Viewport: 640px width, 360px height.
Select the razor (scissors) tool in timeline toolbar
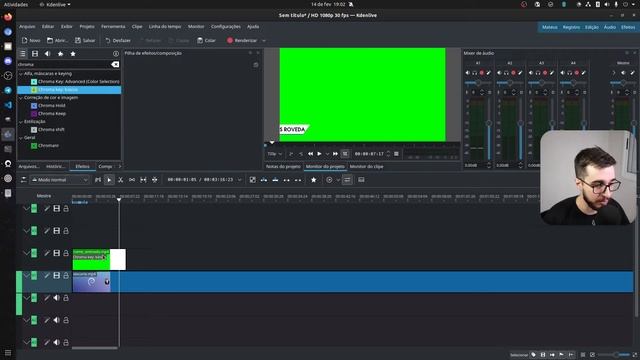(120, 180)
